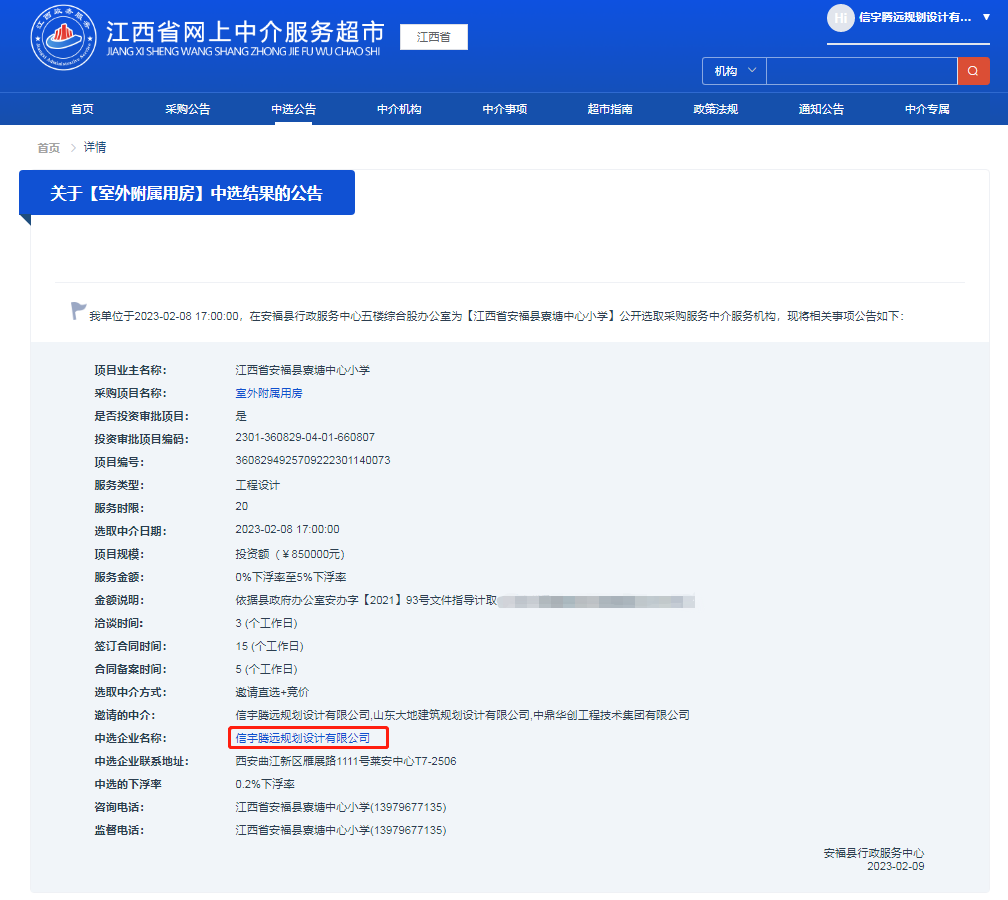Screen dimensions: 1008x900
Task: Open the 政策法规 navigation tab
Action: 718,108
